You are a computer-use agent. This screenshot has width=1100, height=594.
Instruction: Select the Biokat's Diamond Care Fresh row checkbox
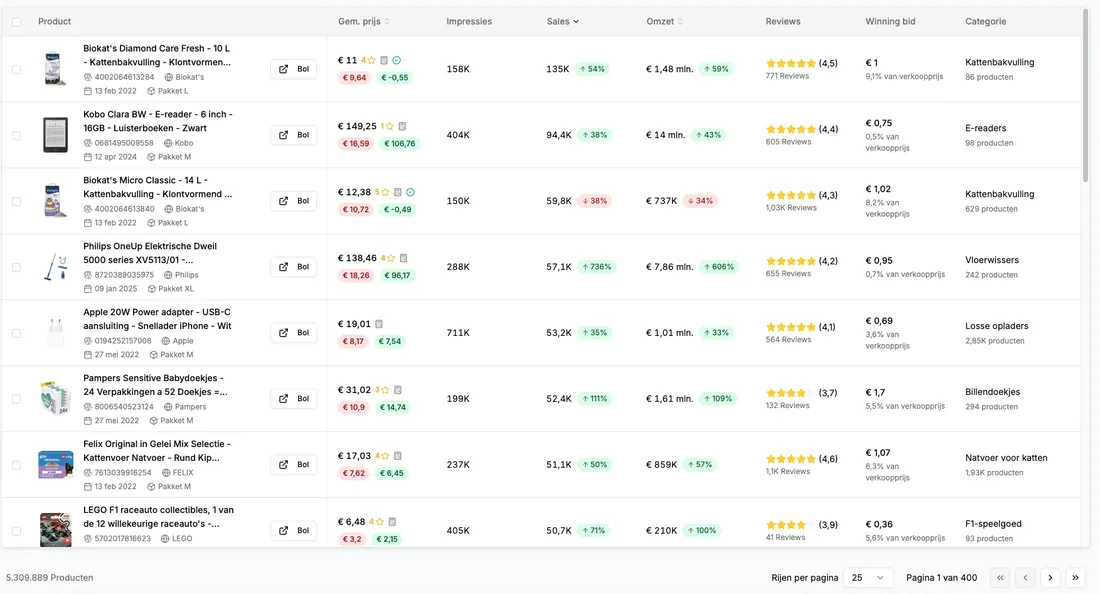tap(16, 69)
